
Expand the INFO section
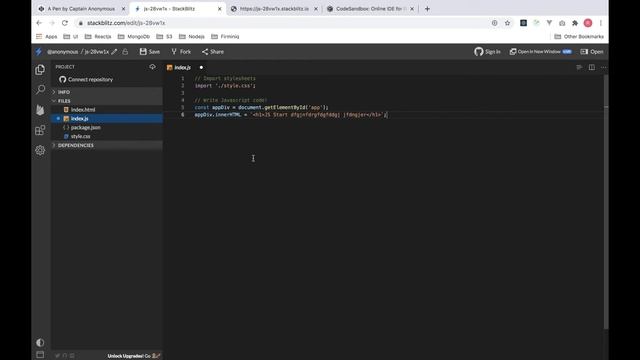(x=107, y=92)
